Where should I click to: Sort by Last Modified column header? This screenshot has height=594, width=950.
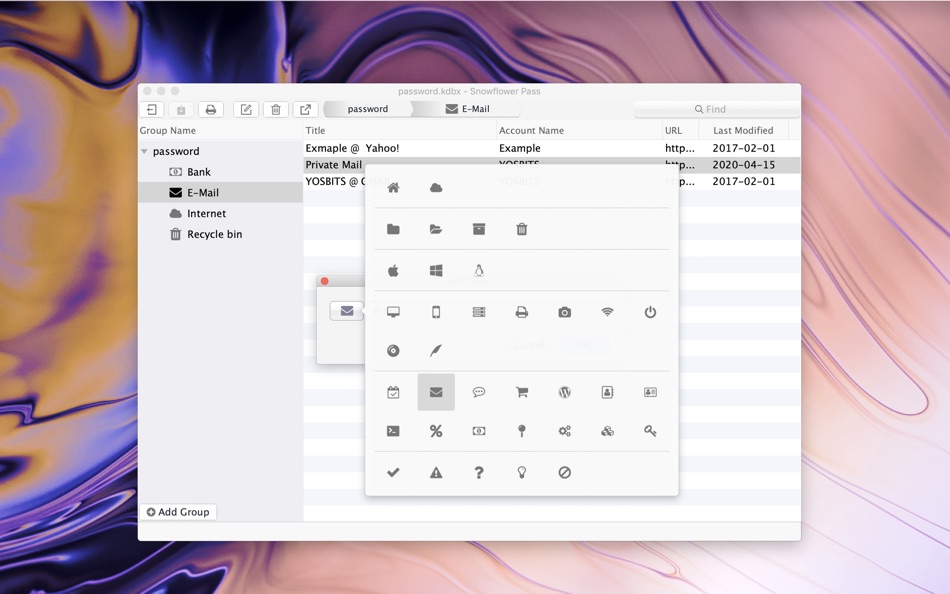point(743,130)
